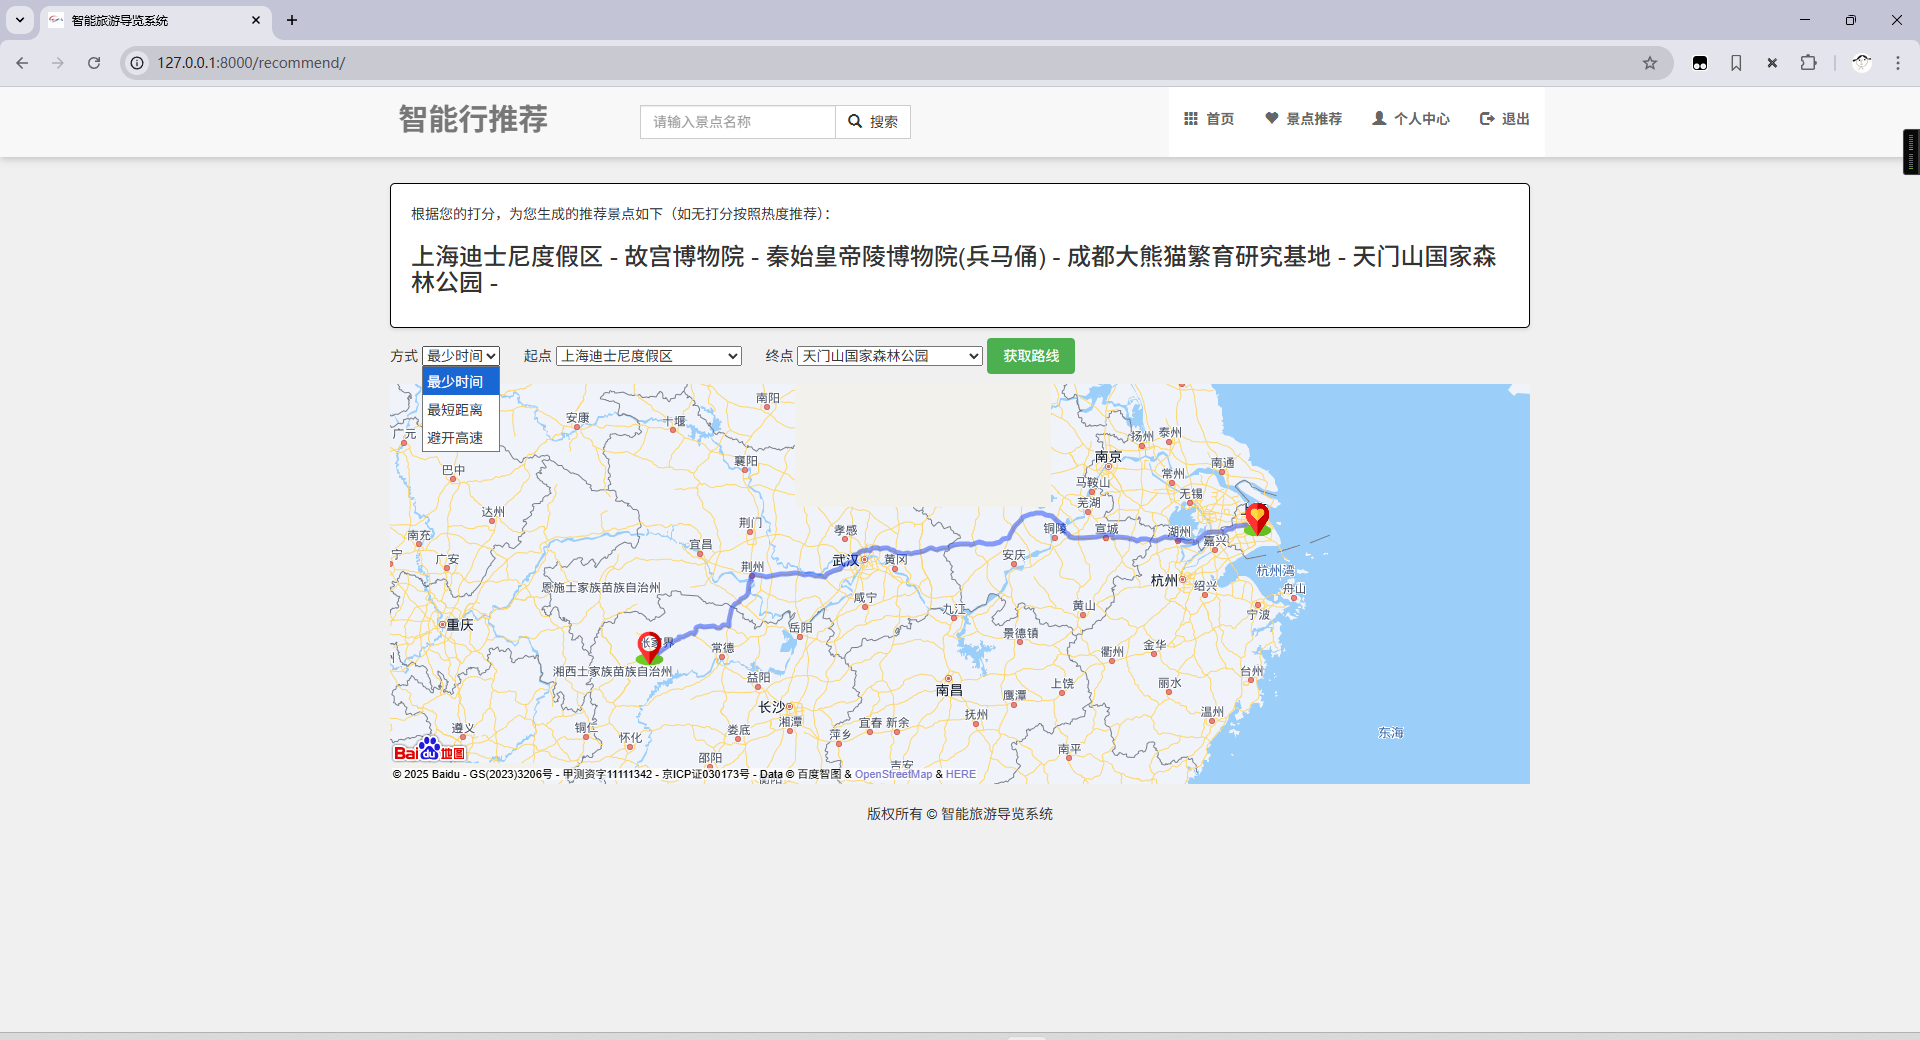Open the 终点 destination dropdown

890,356
